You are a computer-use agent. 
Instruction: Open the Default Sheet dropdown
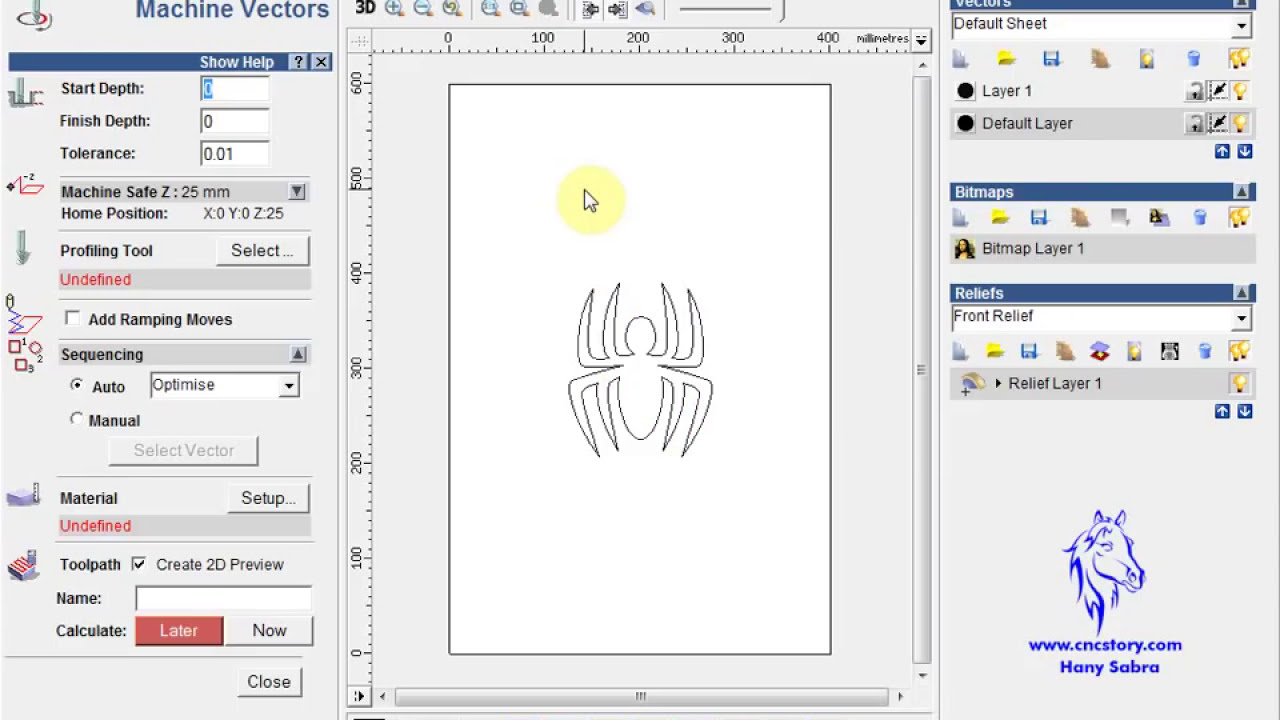click(x=1241, y=26)
